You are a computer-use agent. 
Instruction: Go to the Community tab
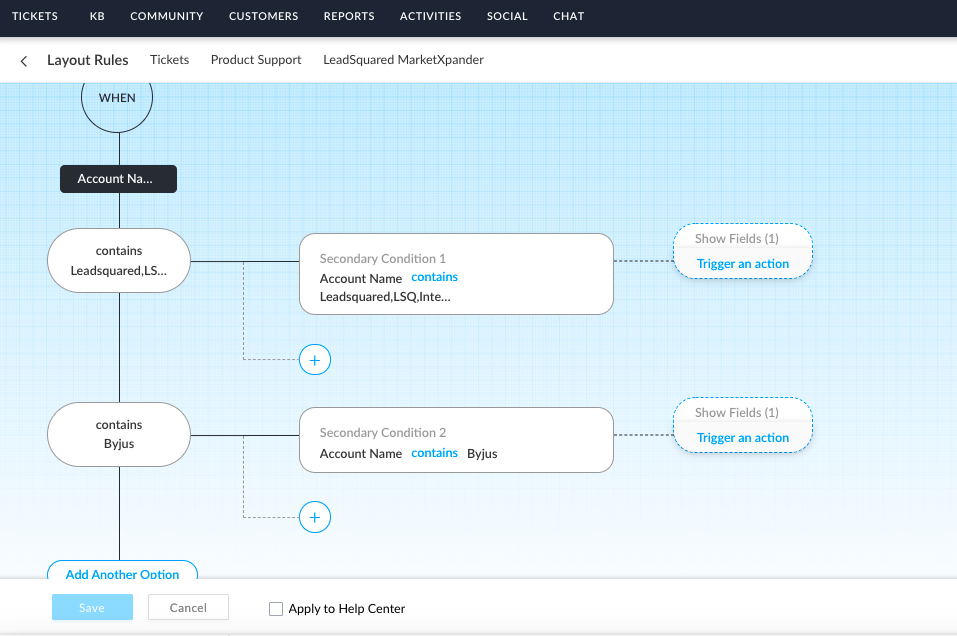(x=166, y=16)
